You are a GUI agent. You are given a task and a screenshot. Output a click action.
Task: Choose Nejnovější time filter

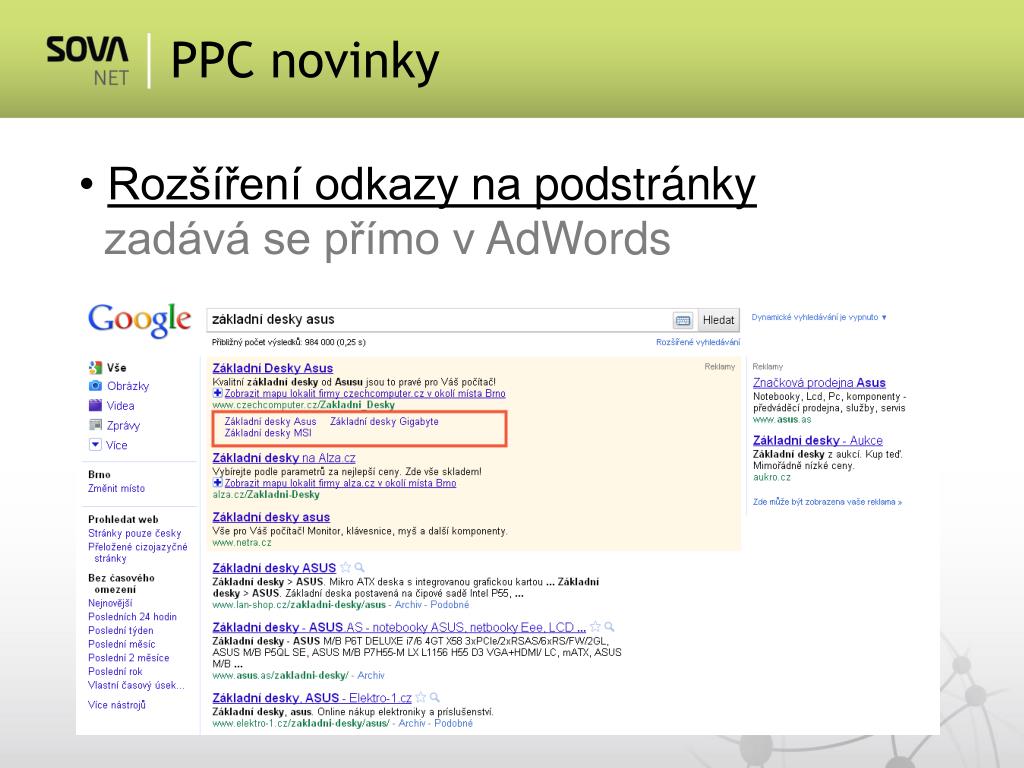pos(110,603)
